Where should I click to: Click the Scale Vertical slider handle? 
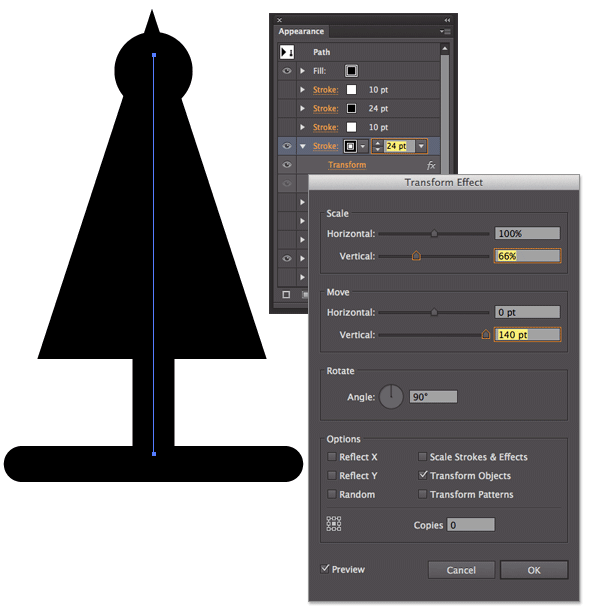(416, 255)
